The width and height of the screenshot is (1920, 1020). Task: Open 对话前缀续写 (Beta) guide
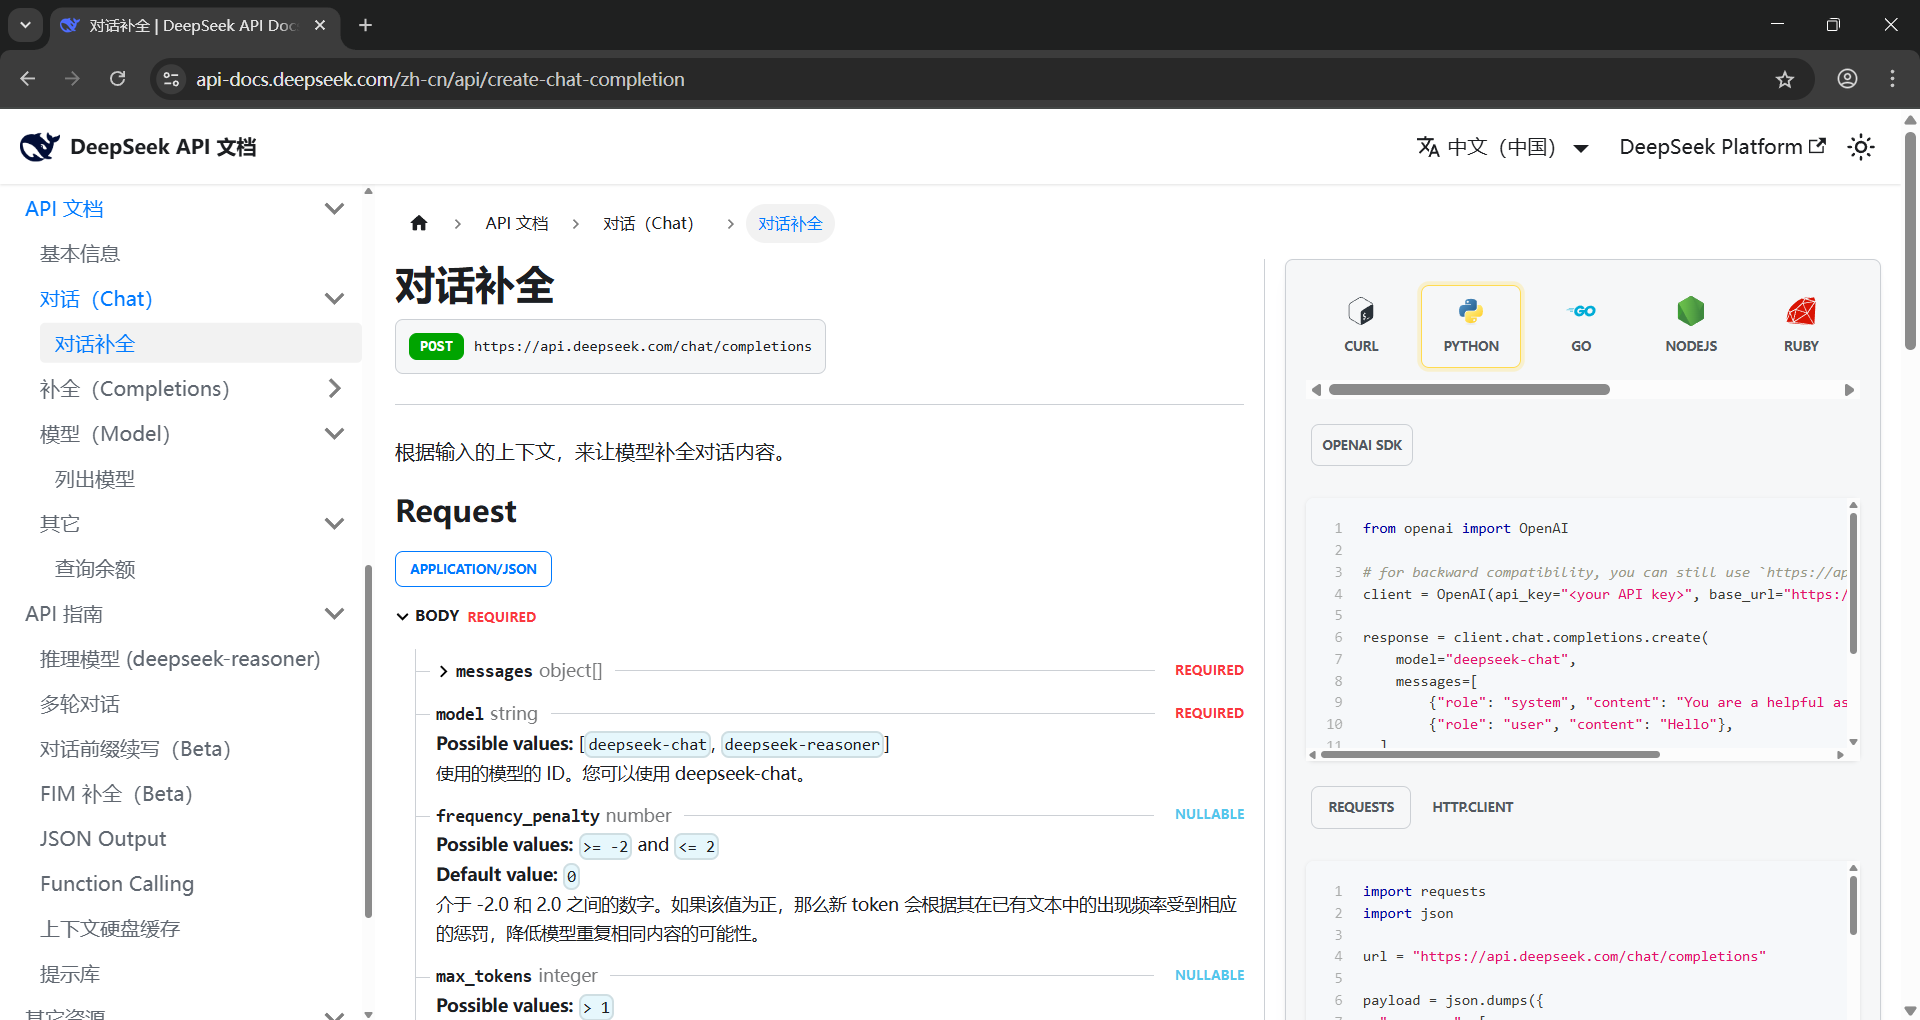135,749
